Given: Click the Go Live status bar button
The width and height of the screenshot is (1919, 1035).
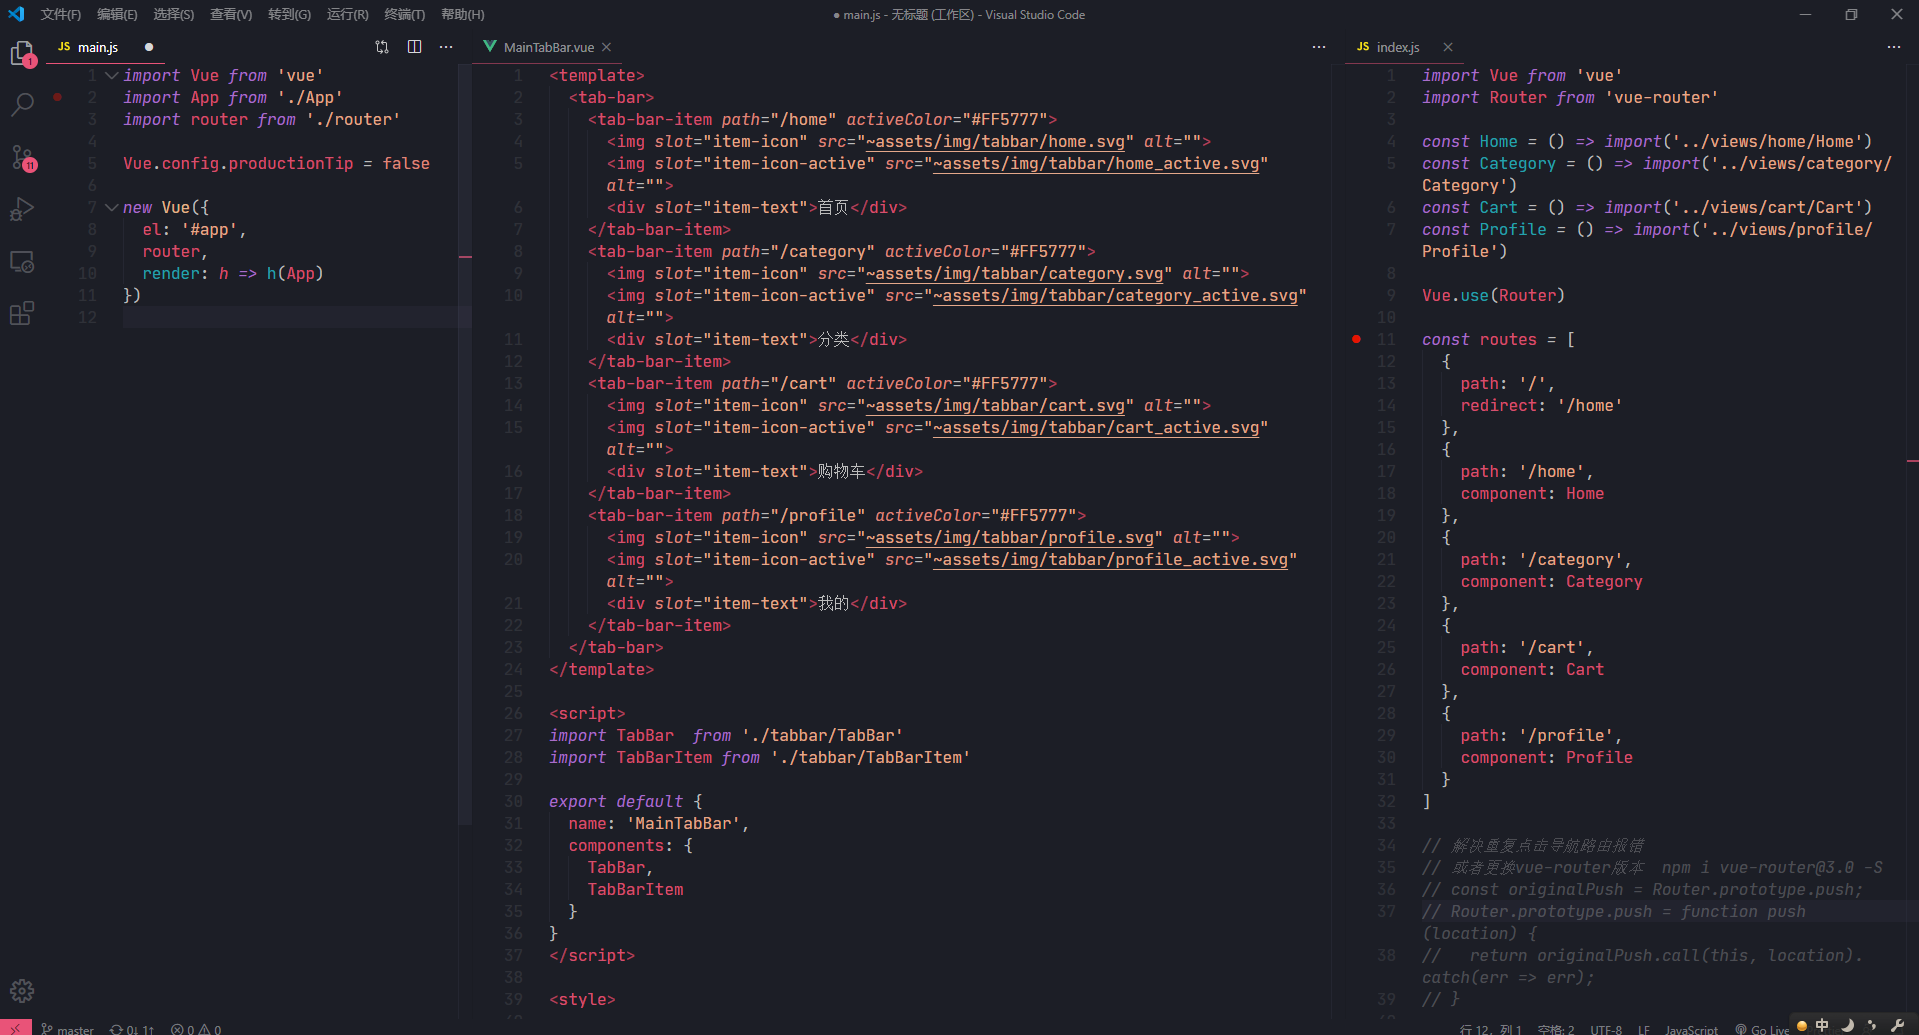Looking at the screenshot, I should (1763, 1029).
